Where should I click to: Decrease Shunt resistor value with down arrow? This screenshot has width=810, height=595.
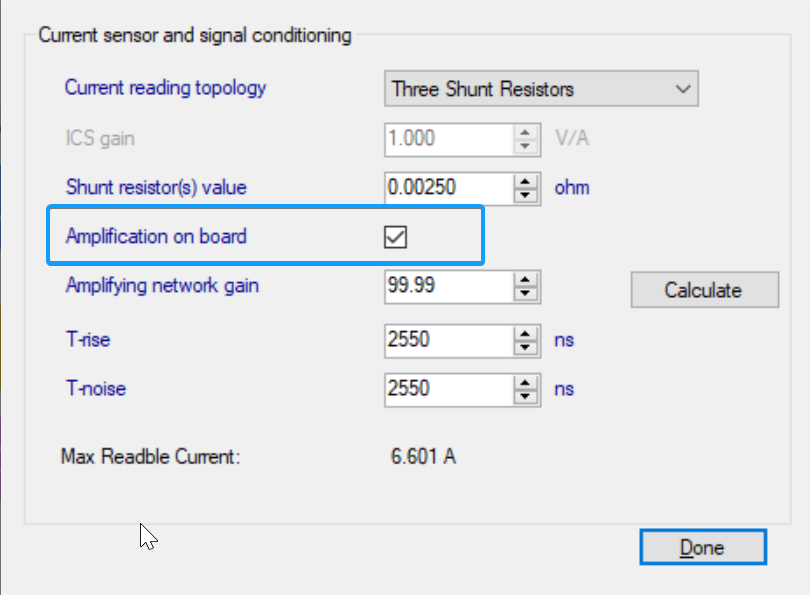(525, 194)
